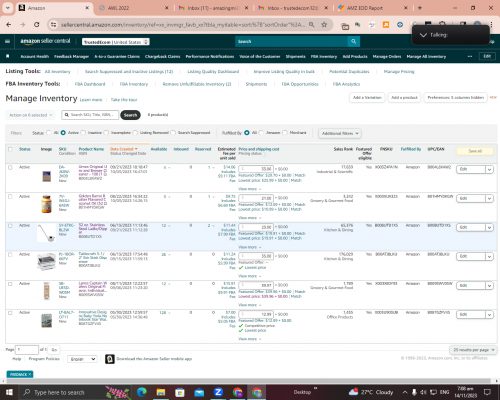Open File Explorer from the taskbar

(161, 392)
